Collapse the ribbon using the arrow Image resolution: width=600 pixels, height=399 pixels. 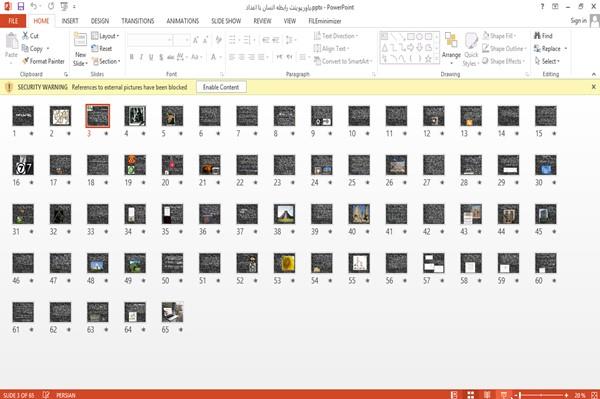pyautogui.click(x=594, y=74)
